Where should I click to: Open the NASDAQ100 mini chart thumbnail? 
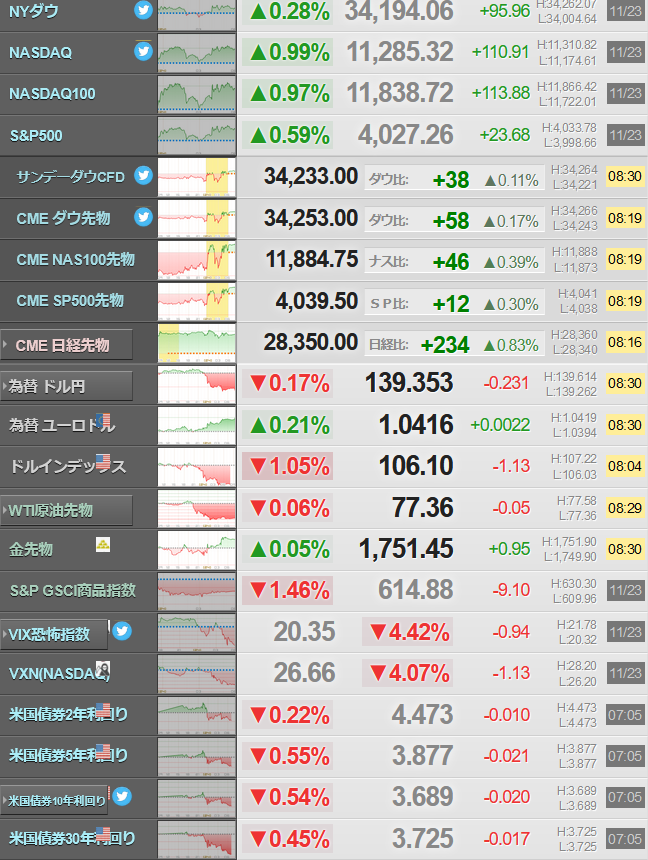[196, 94]
